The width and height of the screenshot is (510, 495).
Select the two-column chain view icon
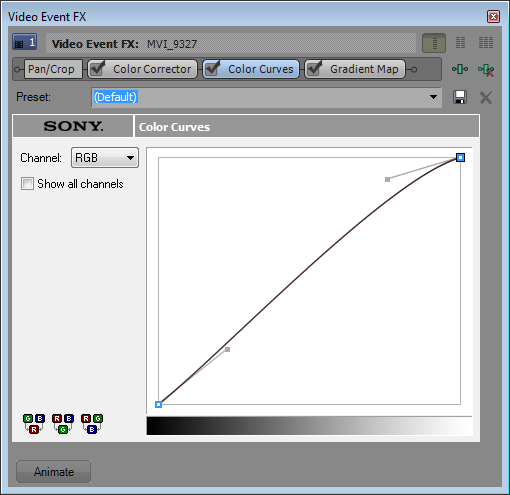pos(460,43)
